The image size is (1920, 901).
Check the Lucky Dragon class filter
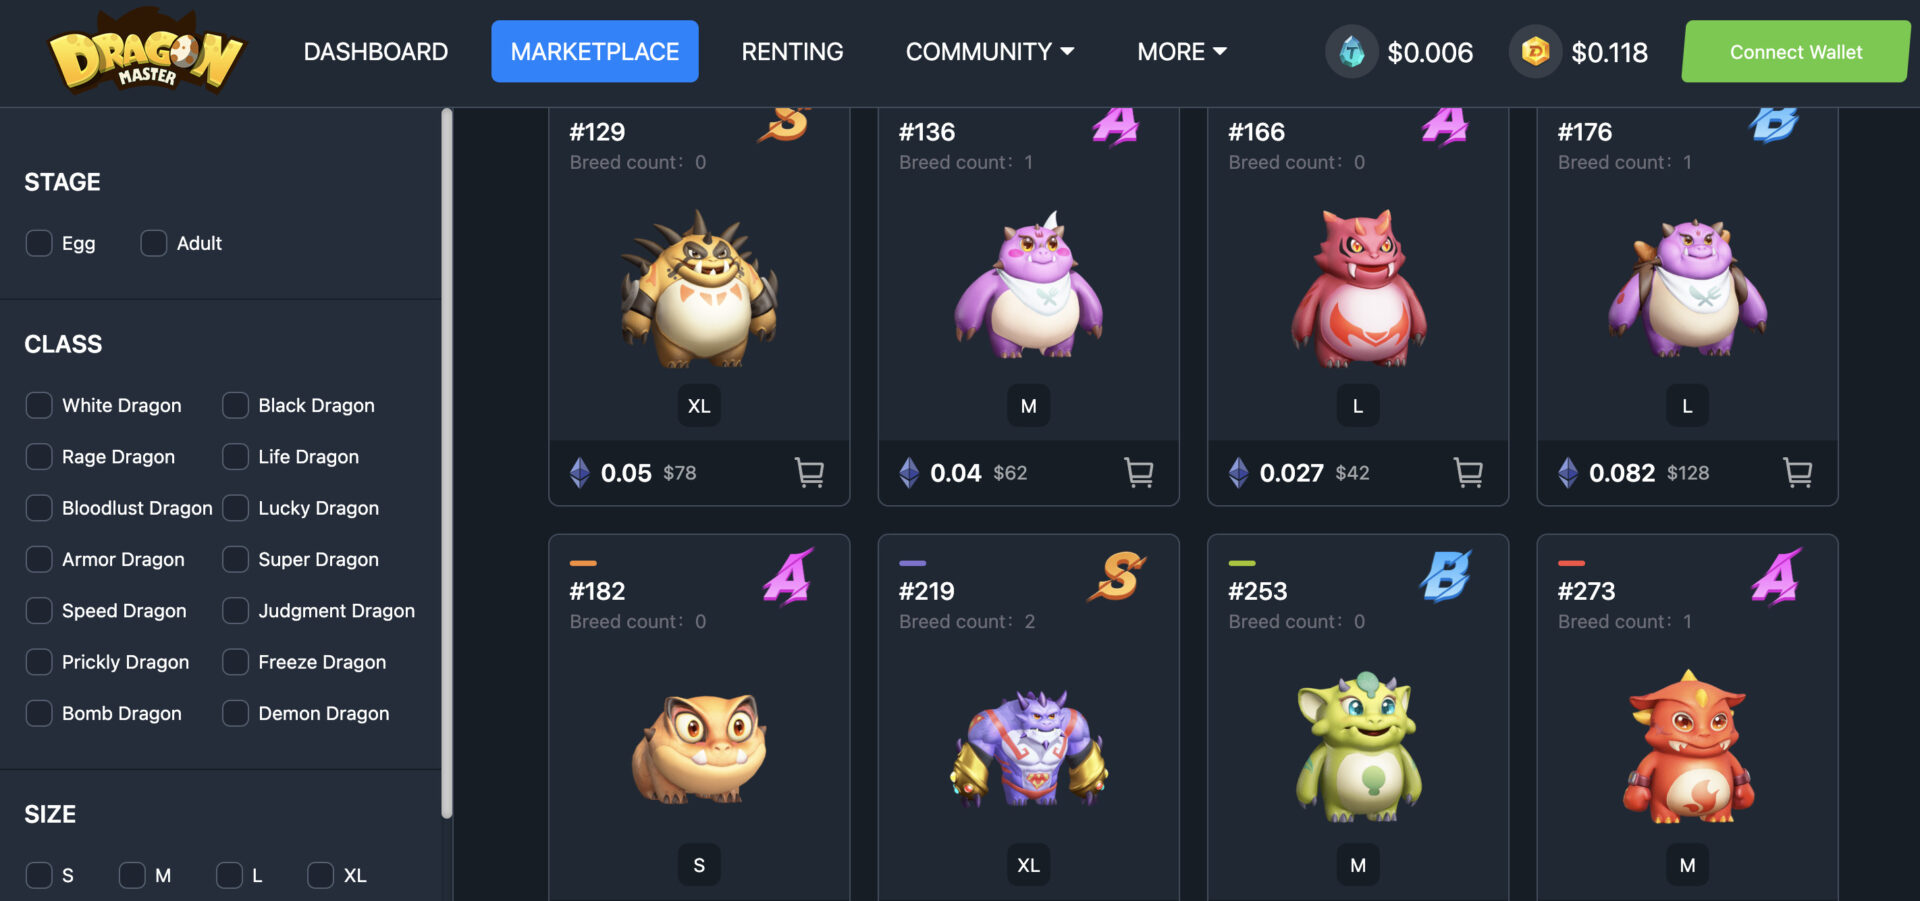[x=235, y=508]
